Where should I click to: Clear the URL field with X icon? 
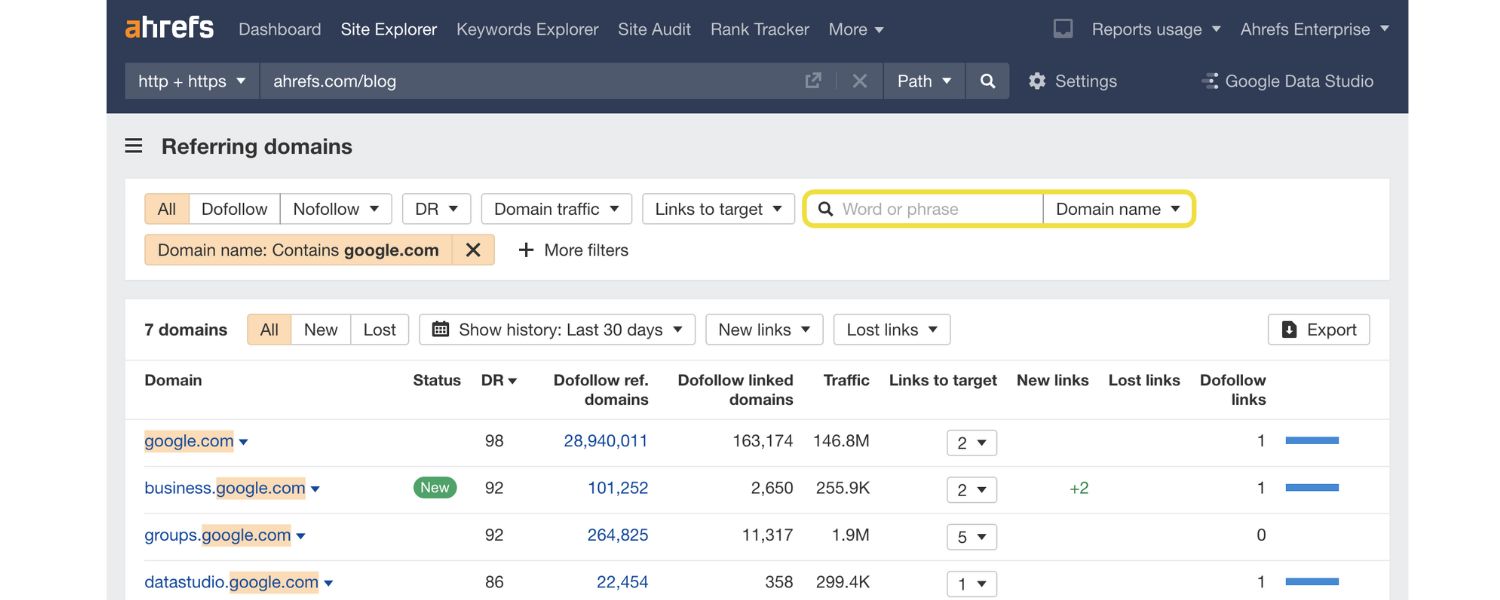(859, 81)
